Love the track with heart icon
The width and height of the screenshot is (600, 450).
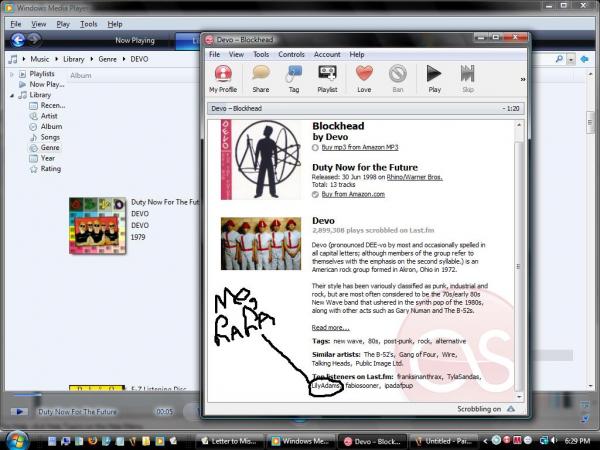pos(364,79)
